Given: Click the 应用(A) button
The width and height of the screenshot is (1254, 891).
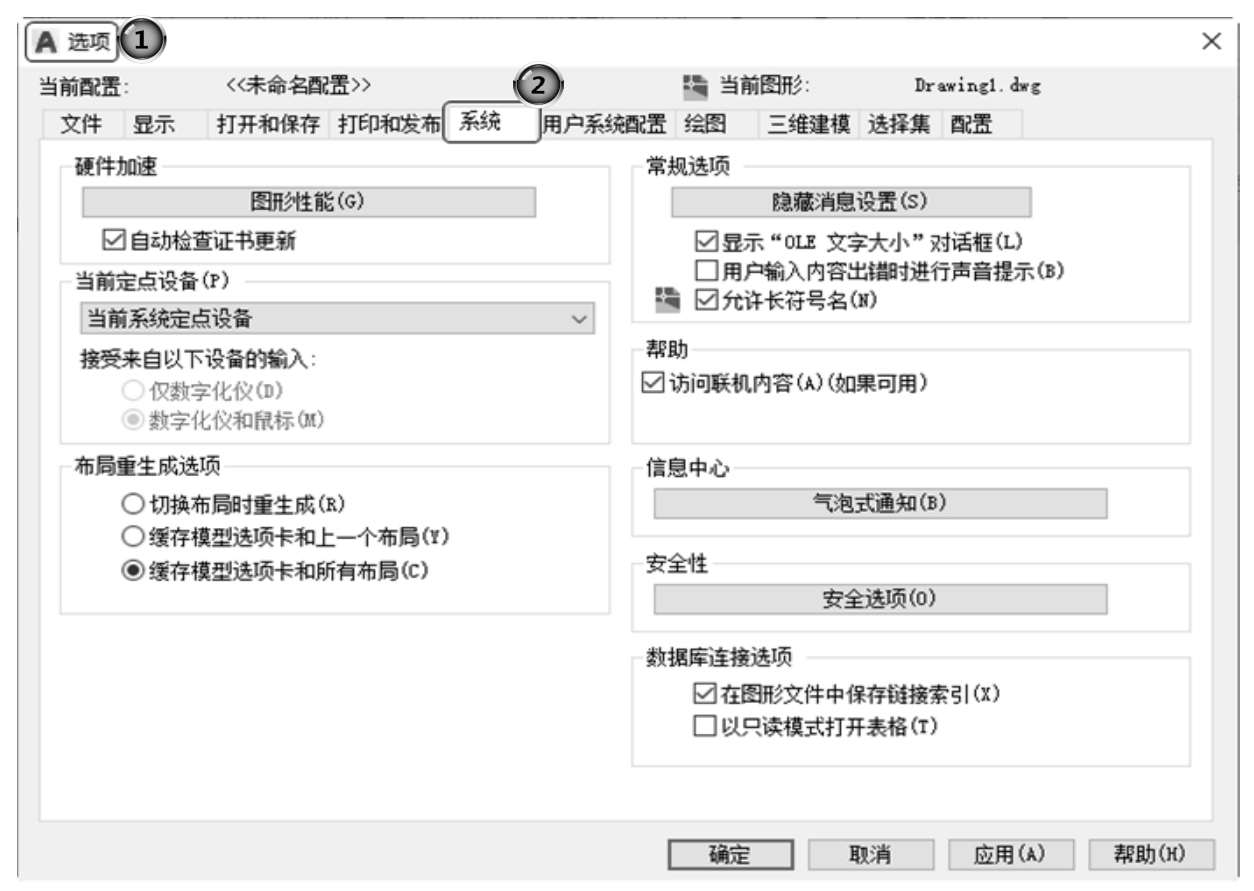Looking at the screenshot, I should 1009,855.
